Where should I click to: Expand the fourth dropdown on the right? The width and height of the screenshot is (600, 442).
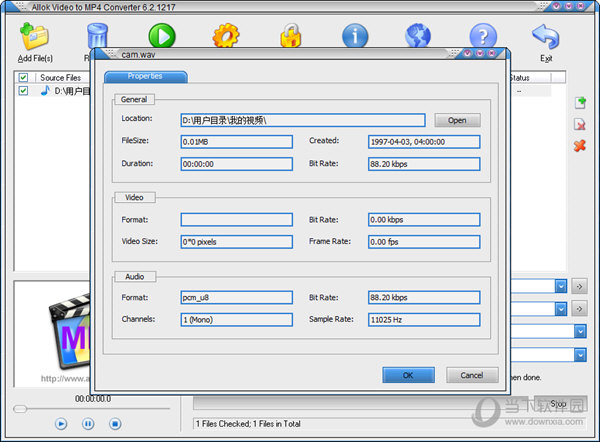tap(580, 355)
